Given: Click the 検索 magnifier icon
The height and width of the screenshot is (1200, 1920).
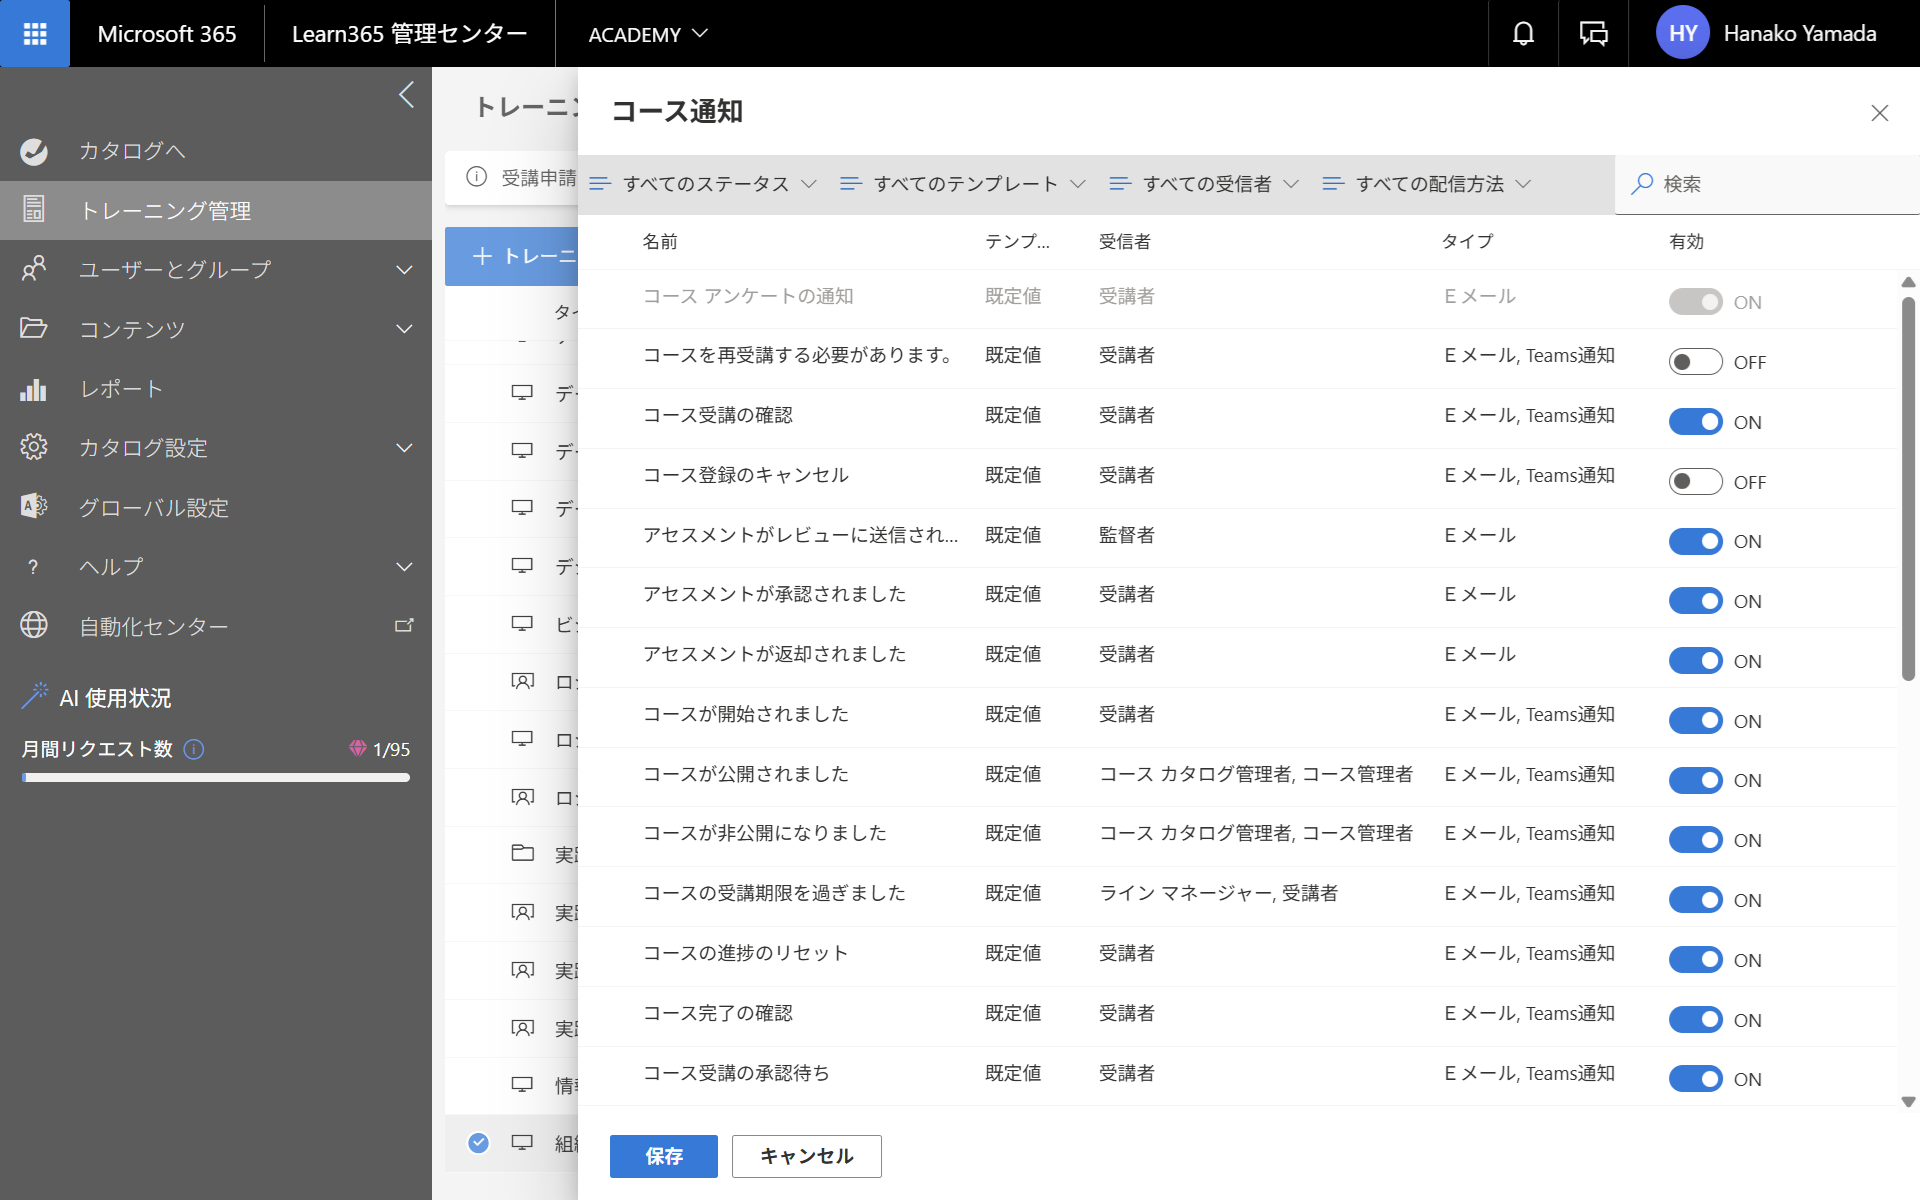Looking at the screenshot, I should [1642, 184].
